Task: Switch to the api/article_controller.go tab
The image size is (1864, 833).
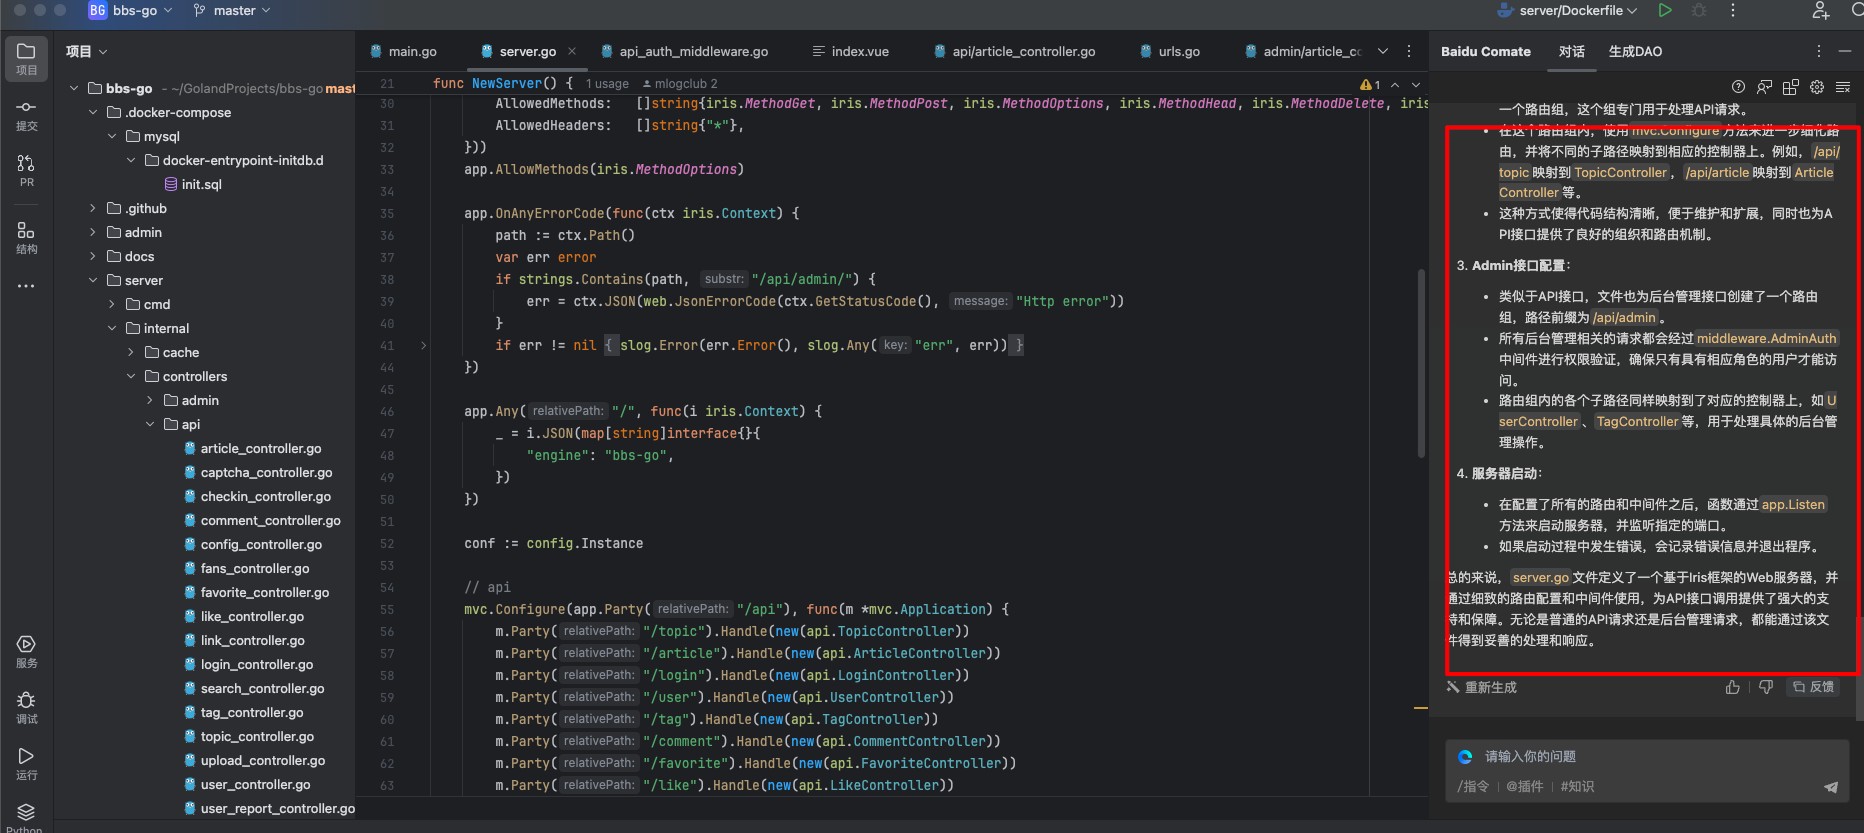Action: (x=1014, y=51)
